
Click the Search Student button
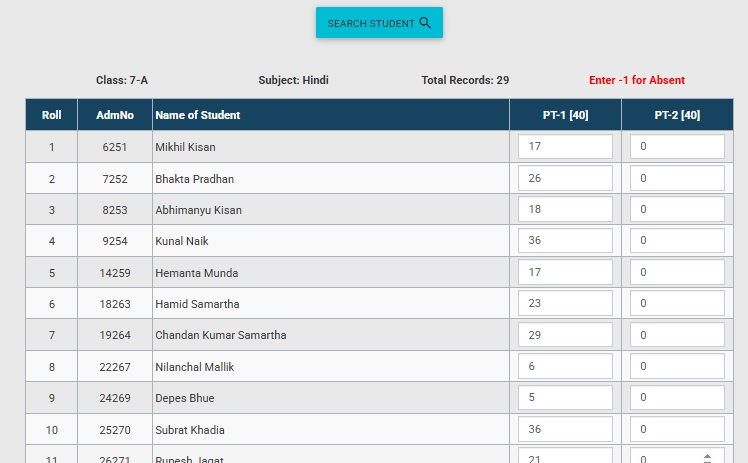[x=379, y=23]
